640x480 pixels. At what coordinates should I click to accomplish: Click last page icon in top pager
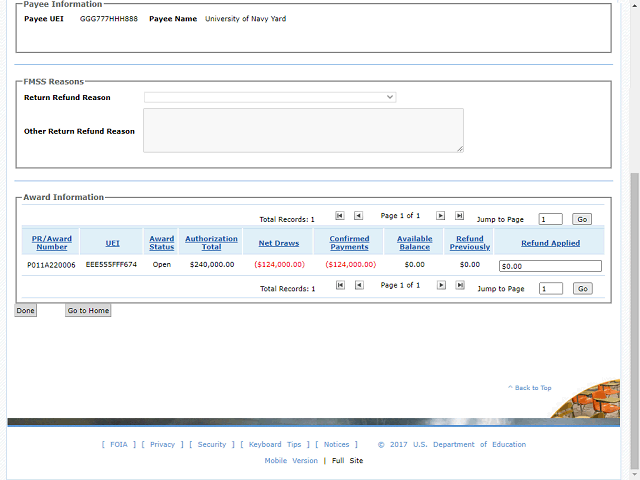(459, 215)
